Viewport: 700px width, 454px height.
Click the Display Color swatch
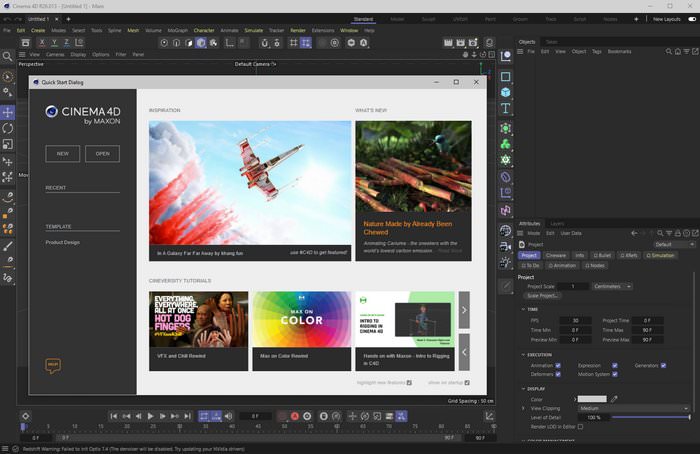pyautogui.click(x=591, y=399)
